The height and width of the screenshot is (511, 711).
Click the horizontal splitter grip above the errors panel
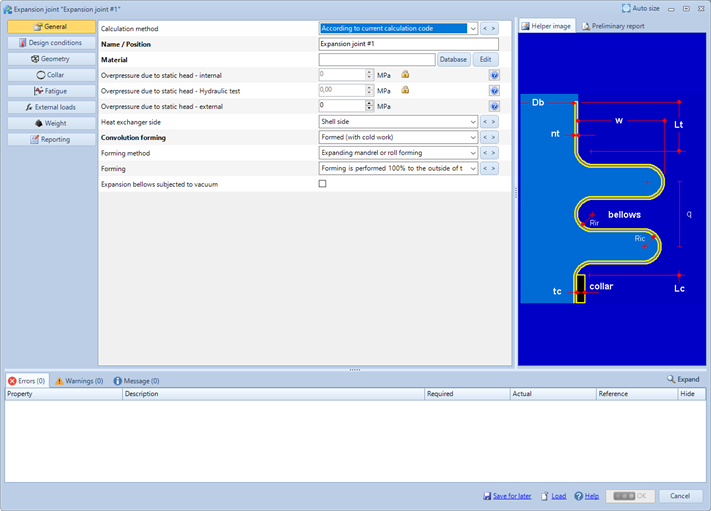tap(355, 370)
